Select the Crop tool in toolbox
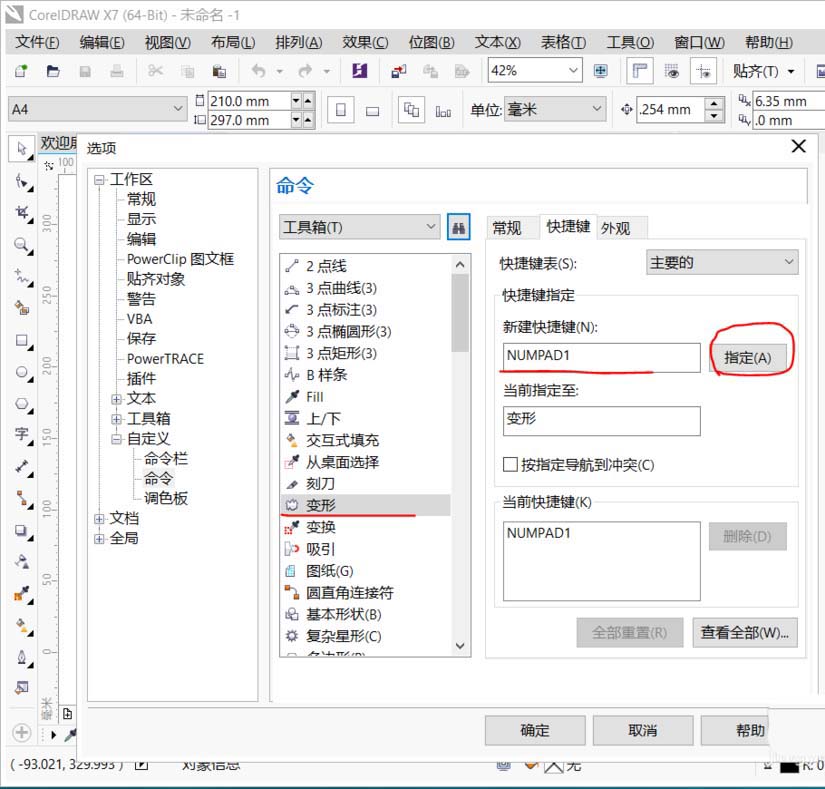 (22, 213)
